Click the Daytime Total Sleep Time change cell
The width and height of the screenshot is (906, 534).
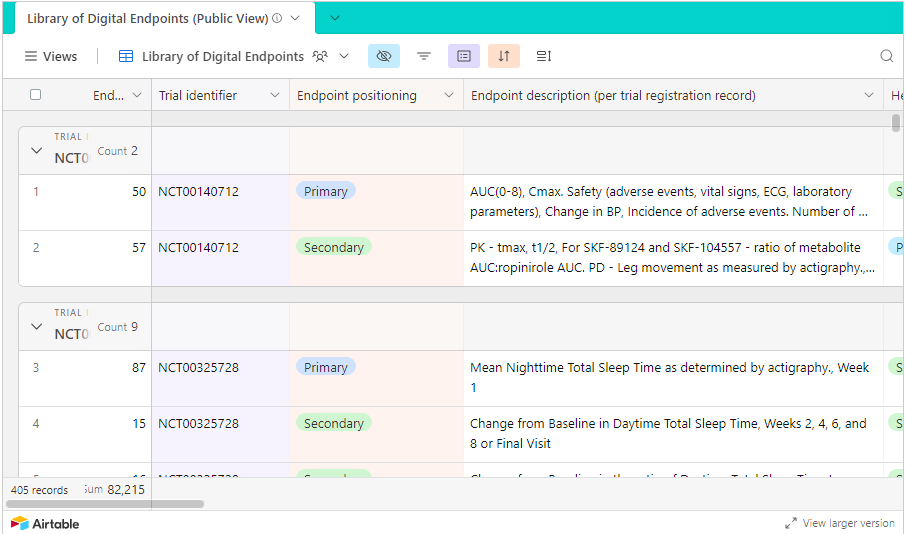[673, 435]
